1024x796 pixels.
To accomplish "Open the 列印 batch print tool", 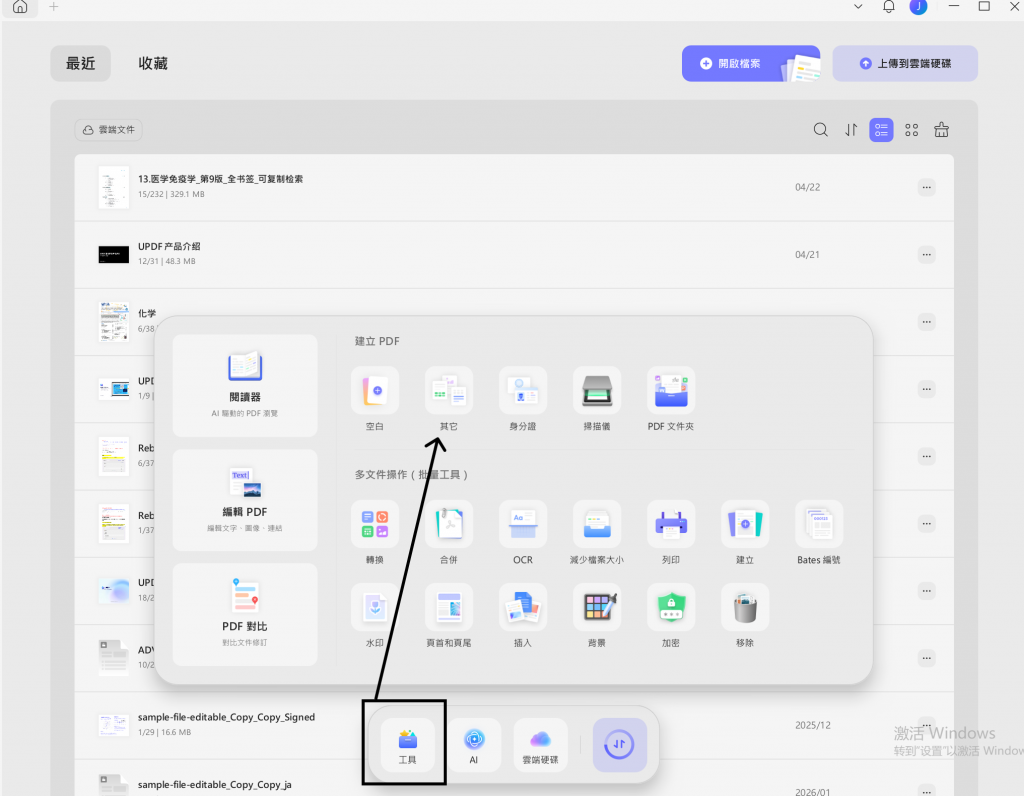I will 671,524.
